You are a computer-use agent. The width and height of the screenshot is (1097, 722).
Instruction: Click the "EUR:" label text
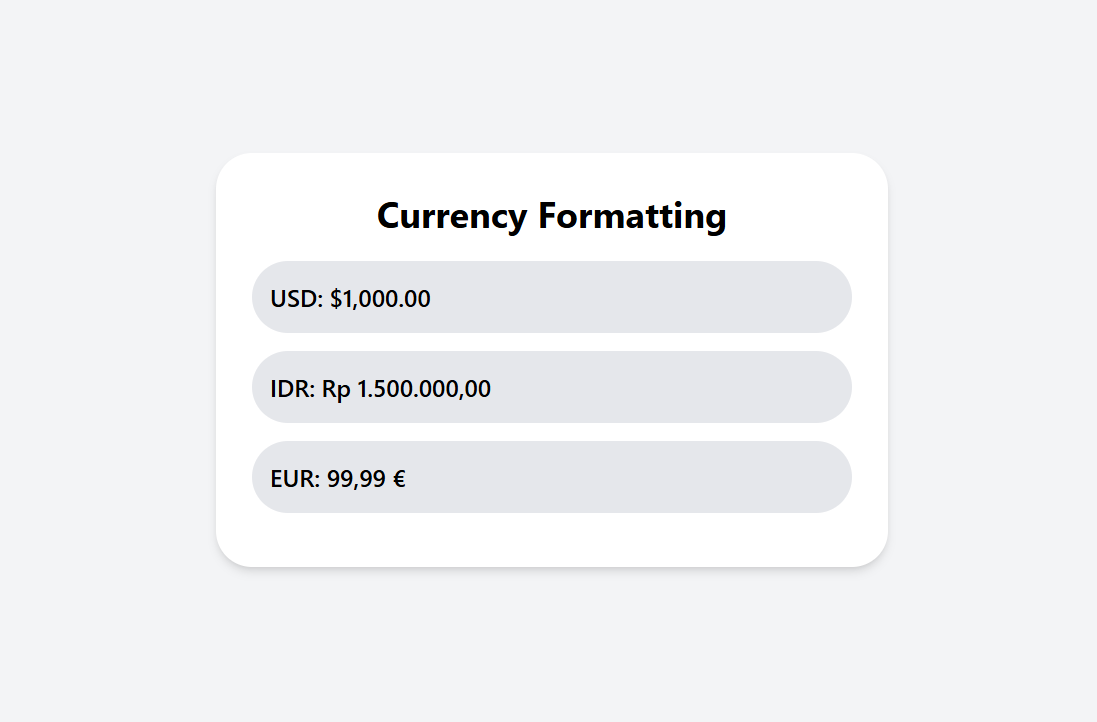(295, 478)
